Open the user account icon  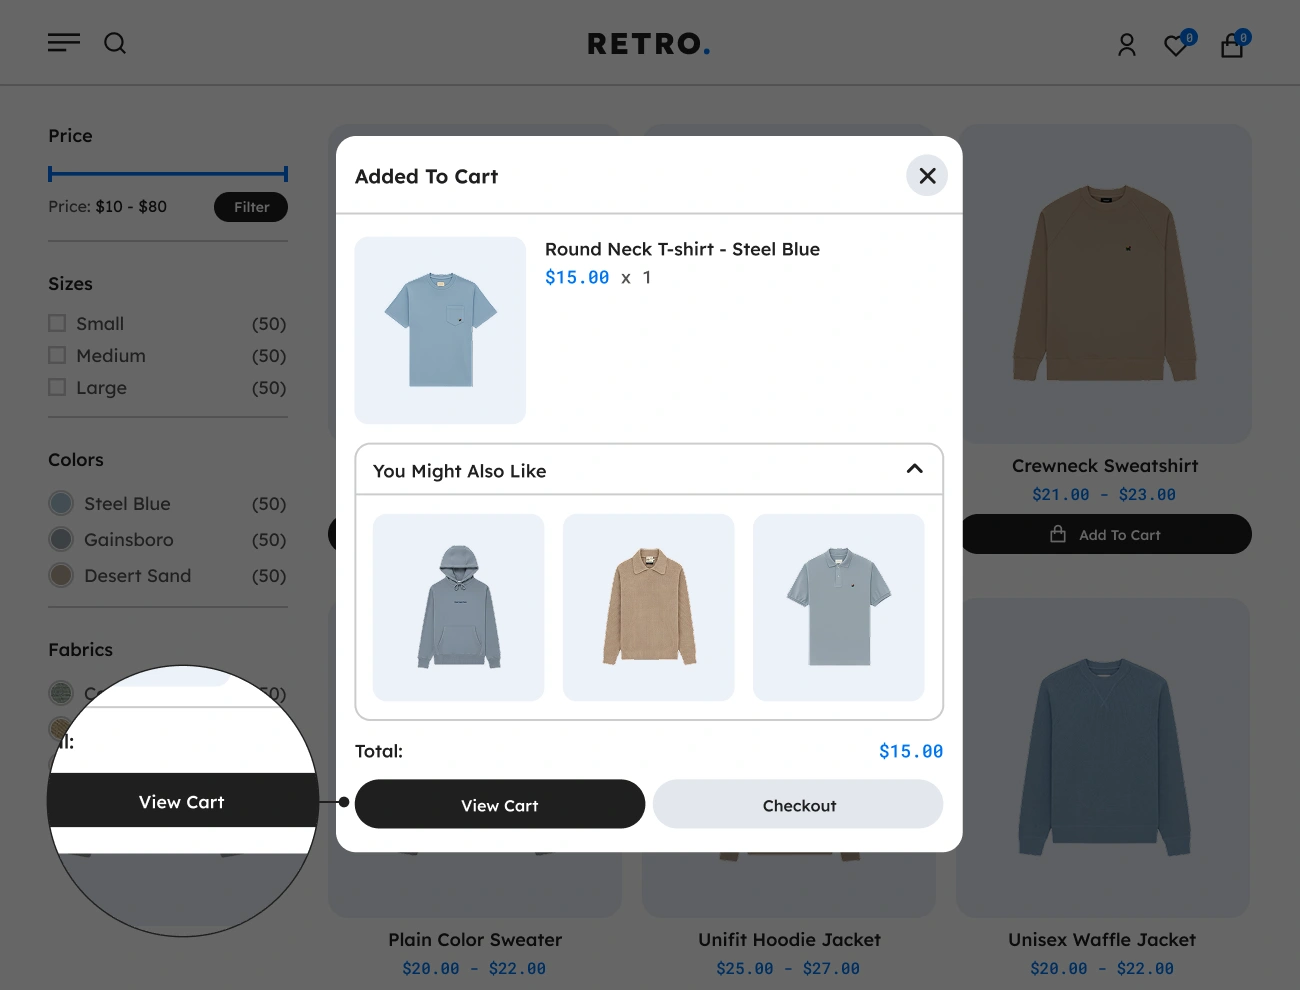coord(1127,45)
